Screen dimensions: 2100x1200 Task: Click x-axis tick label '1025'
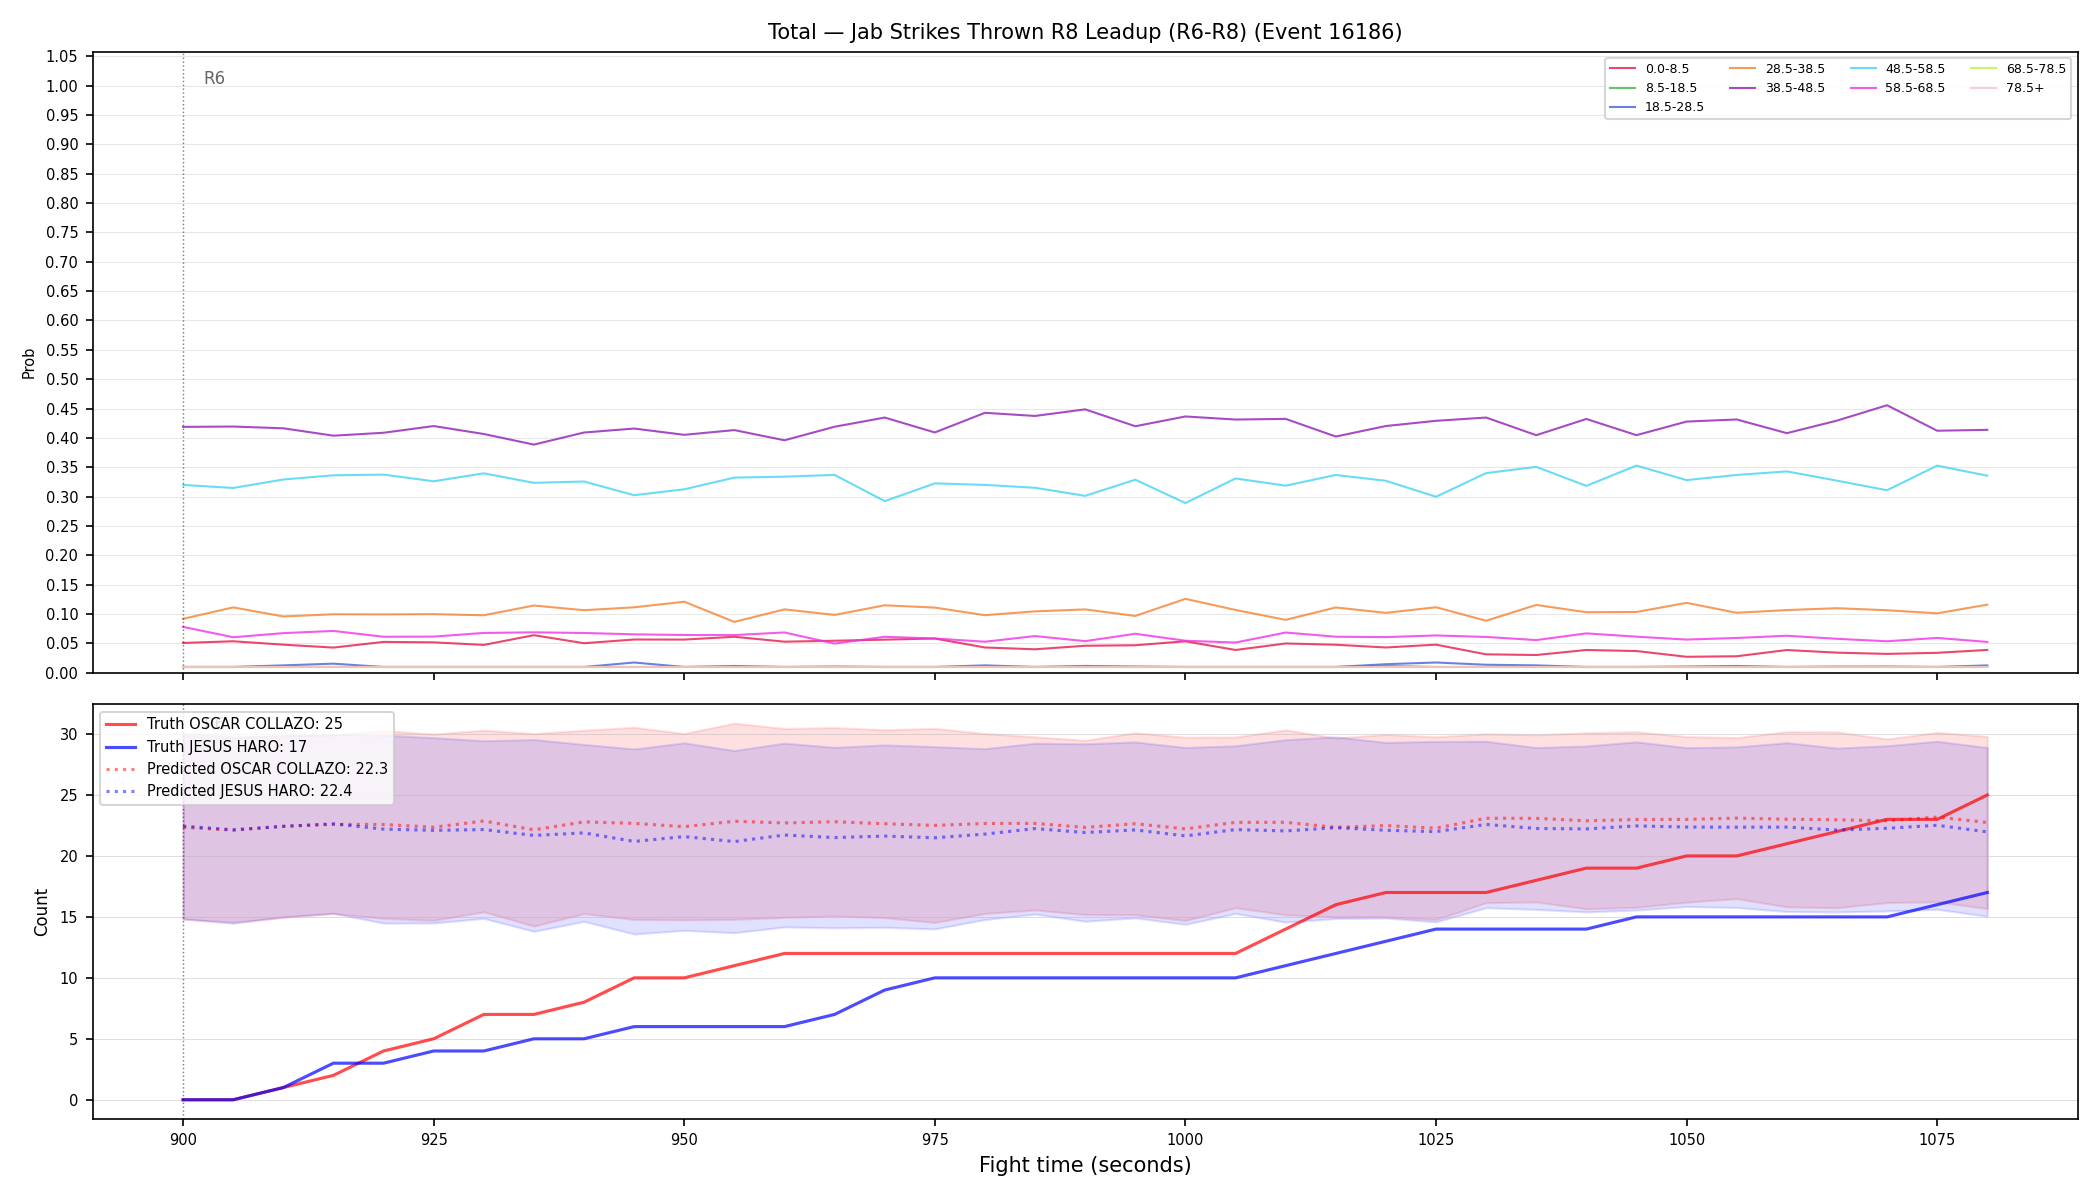(x=1435, y=1139)
